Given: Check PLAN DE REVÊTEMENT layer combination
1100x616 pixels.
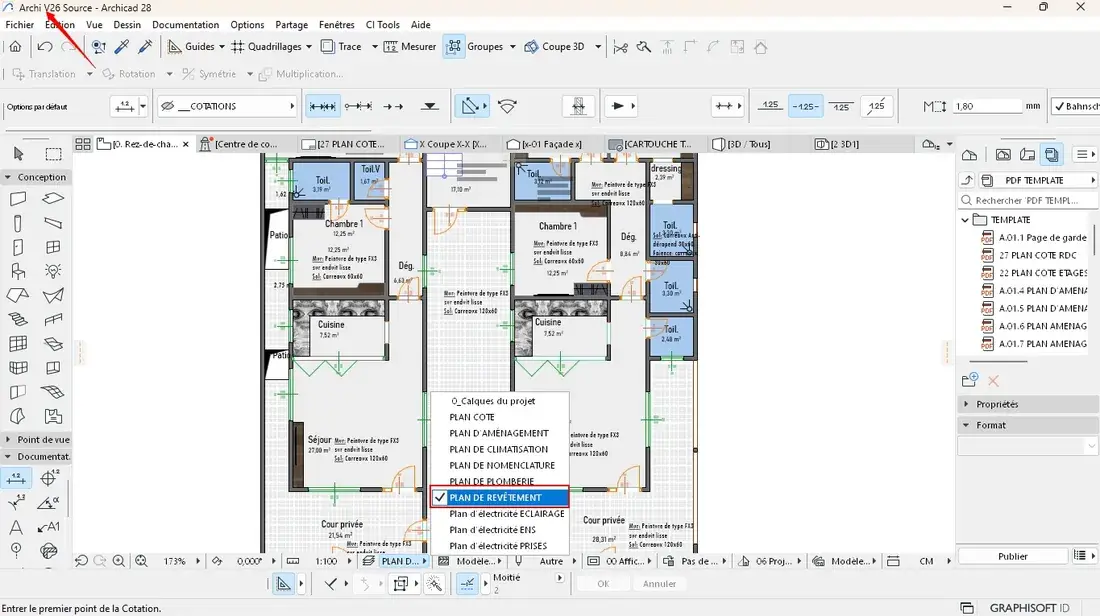Looking at the screenshot, I should pos(499,497).
